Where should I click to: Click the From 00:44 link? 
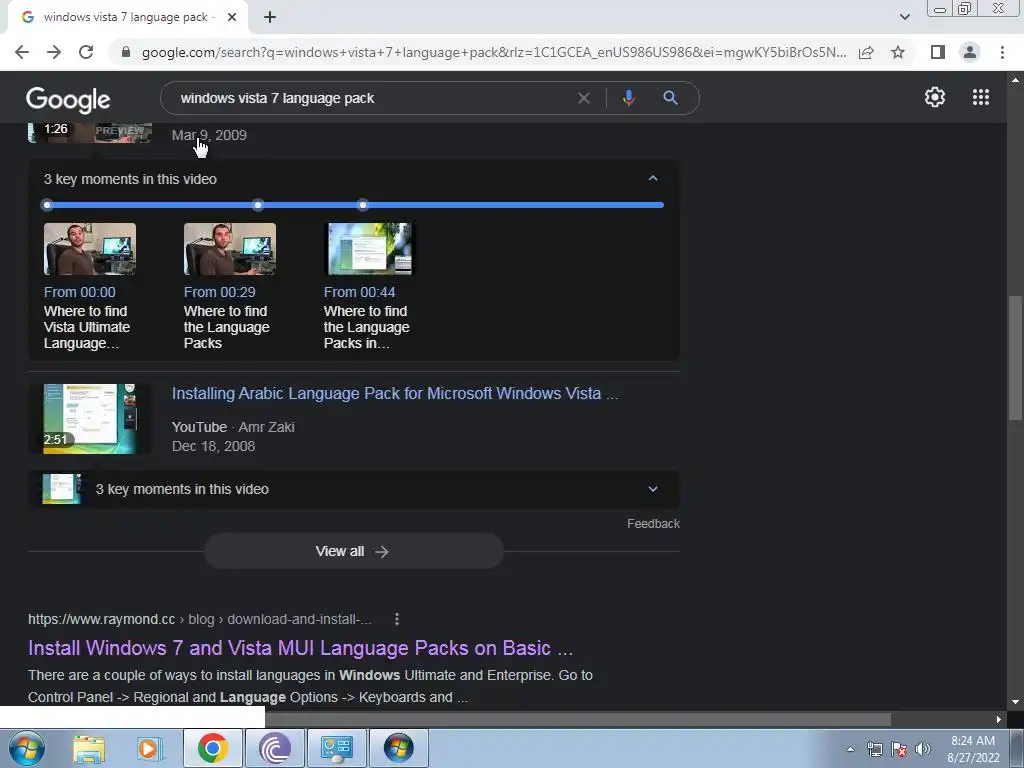pyautogui.click(x=359, y=292)
